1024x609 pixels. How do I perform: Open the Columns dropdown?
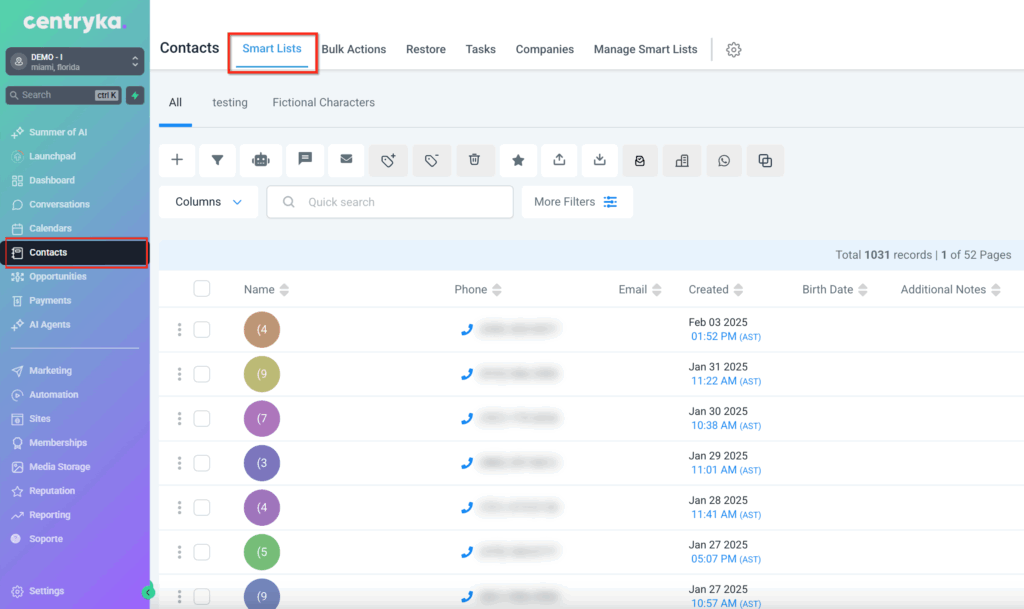pos(208,202)
